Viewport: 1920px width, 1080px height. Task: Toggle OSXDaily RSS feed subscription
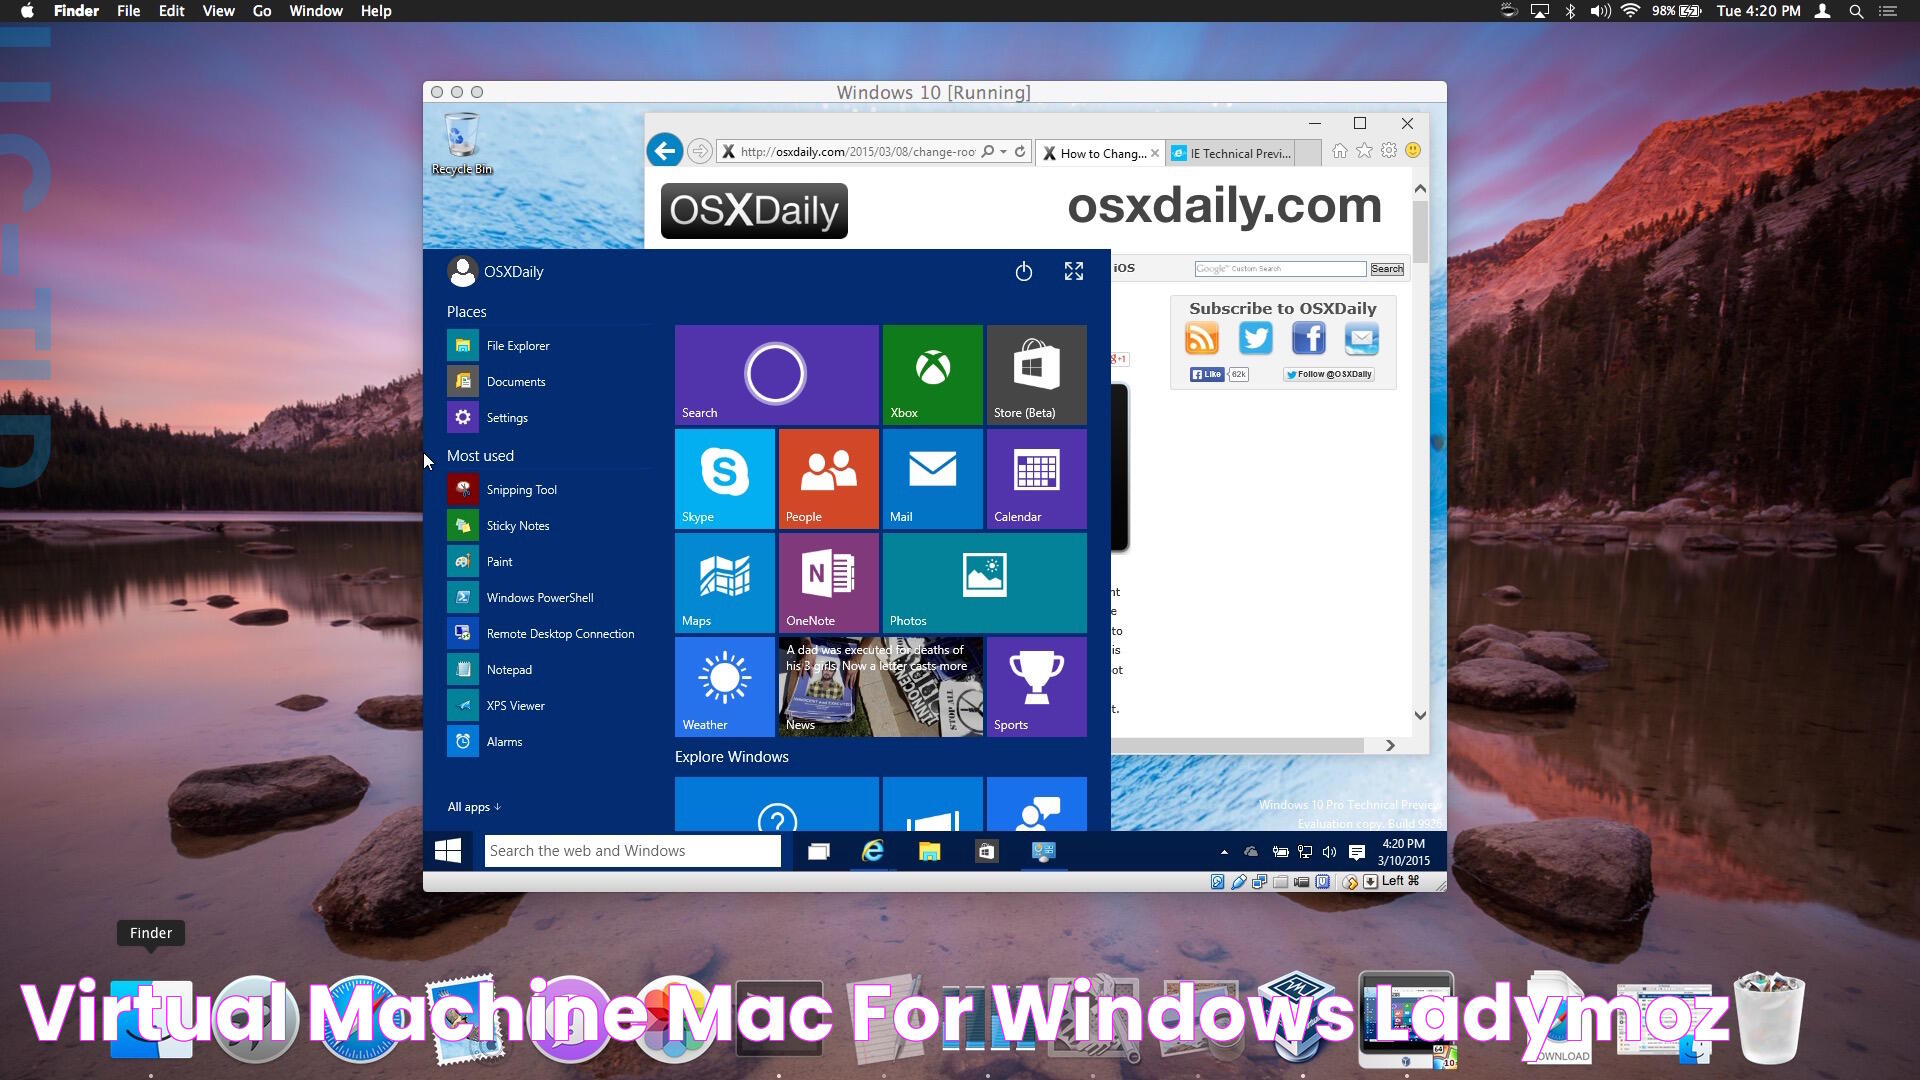(1203, 339)
